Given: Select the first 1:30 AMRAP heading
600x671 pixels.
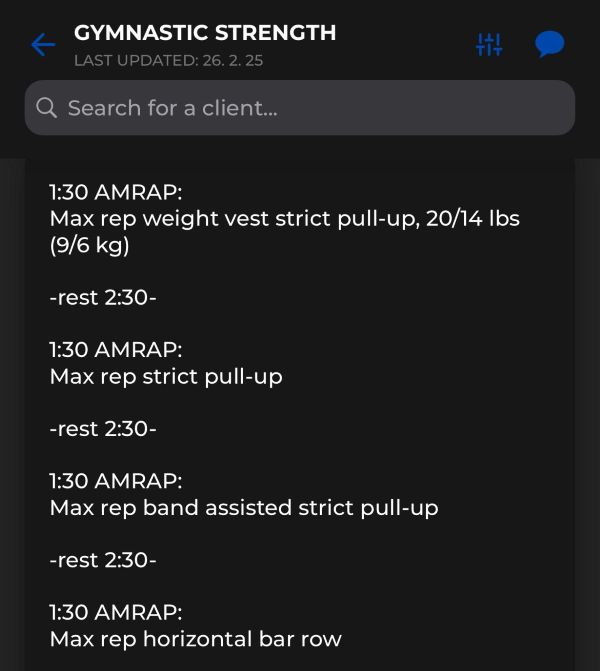Looking at the screenshot, I should pyautogui.click(x=116, y=192).
